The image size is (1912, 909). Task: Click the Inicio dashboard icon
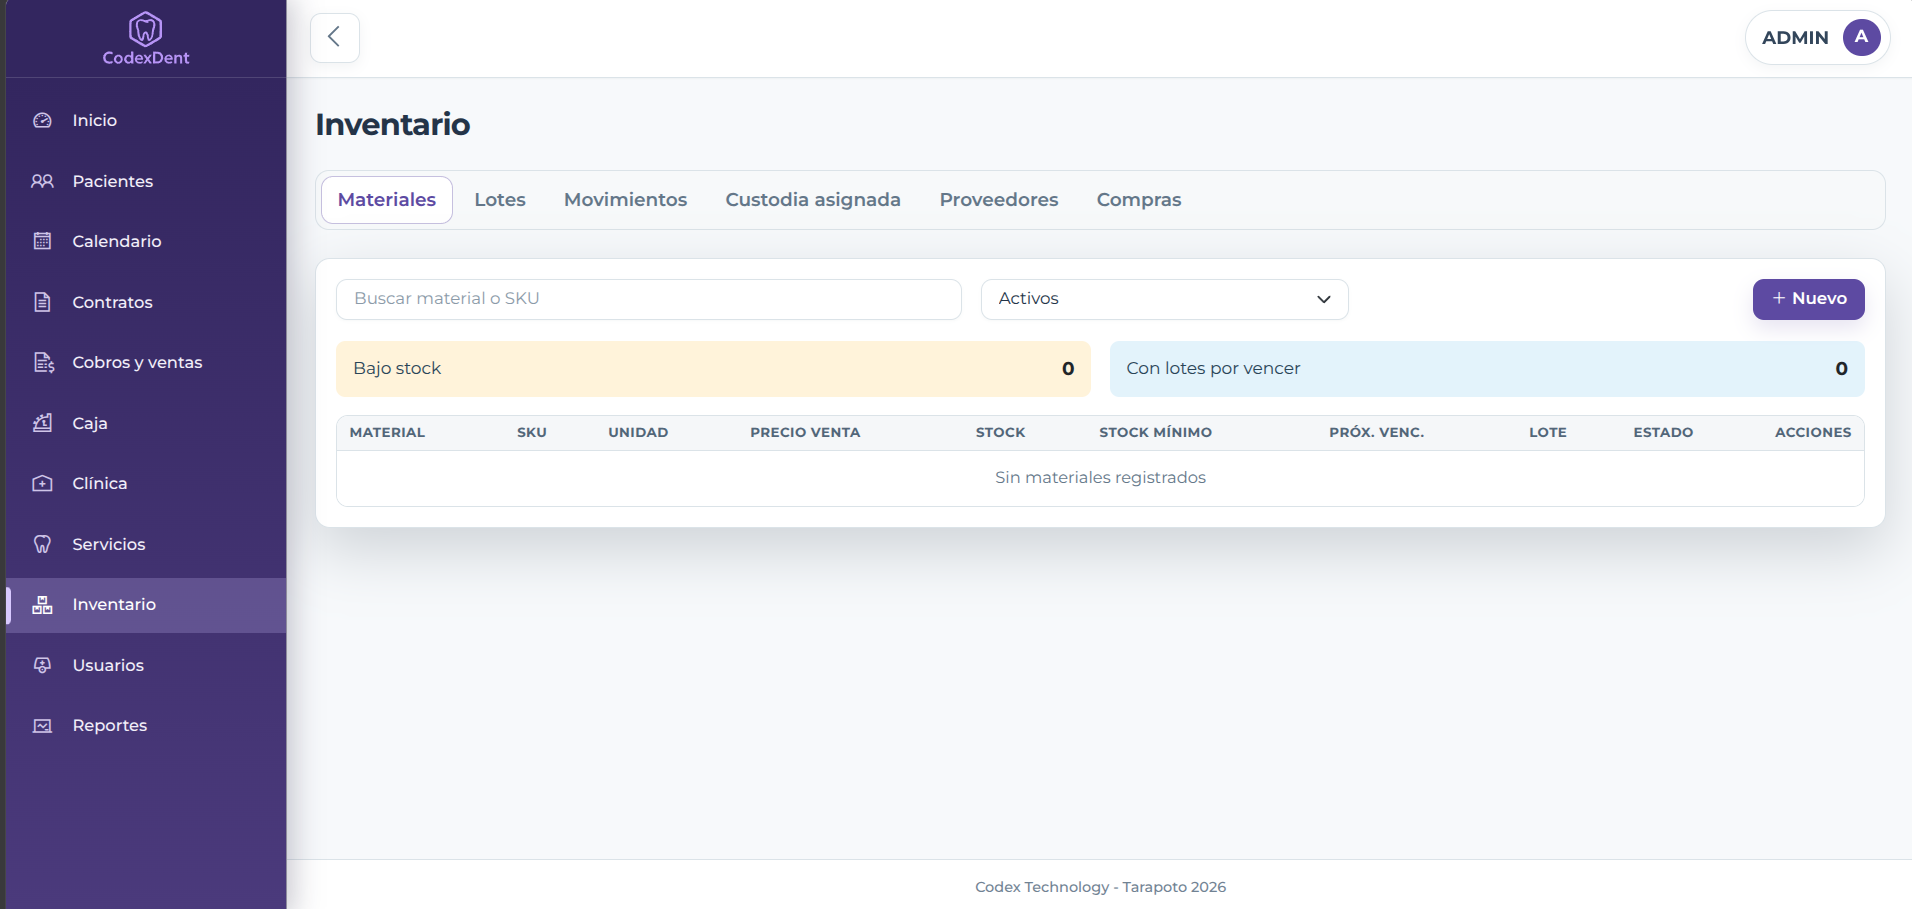pyautogui.click(x=42, y=120)
